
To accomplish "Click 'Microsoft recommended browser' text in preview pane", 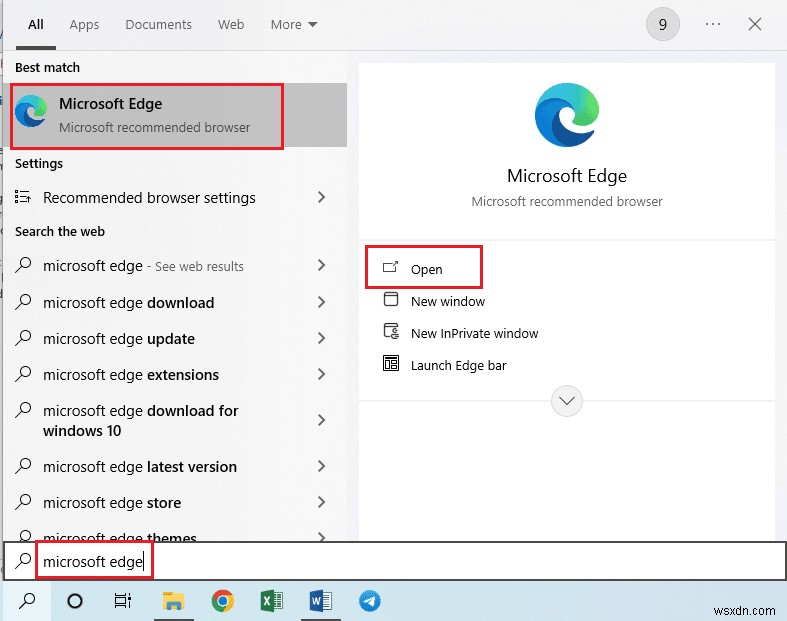I will click(567, 201).
